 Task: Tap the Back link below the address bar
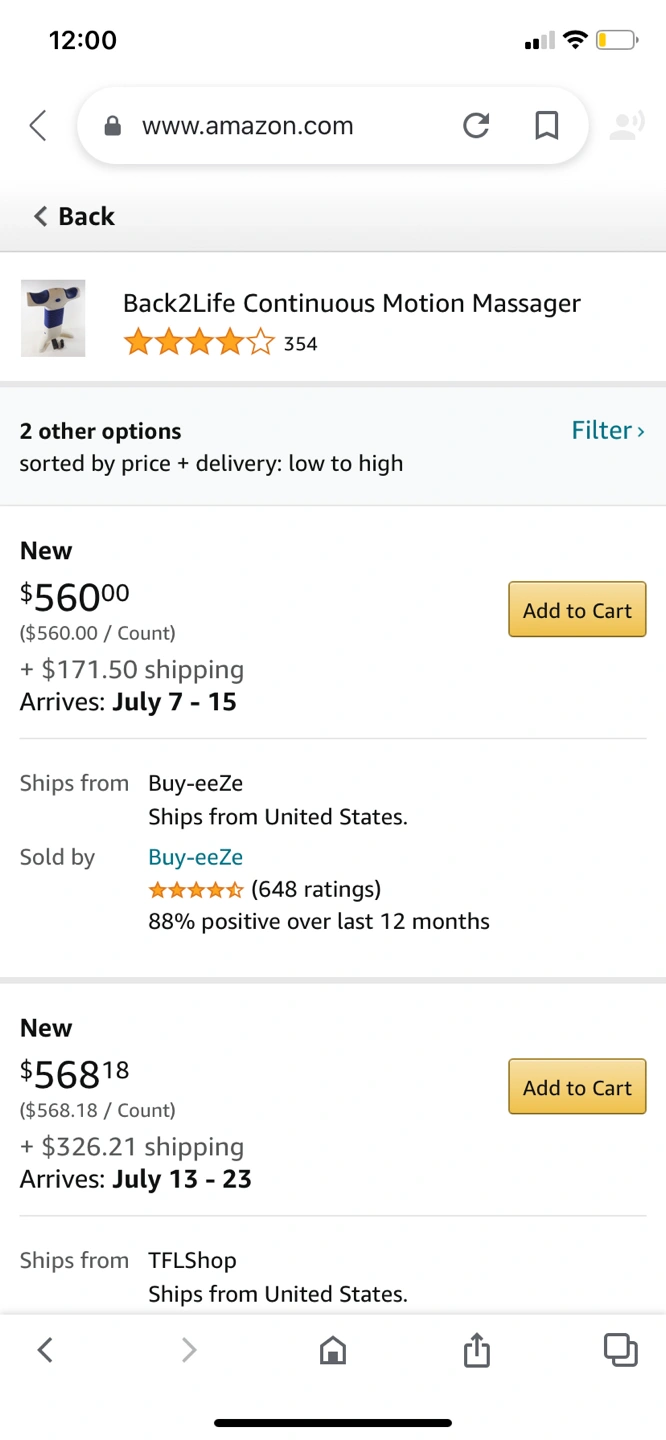pyautogui.click(x=75, y=216)
